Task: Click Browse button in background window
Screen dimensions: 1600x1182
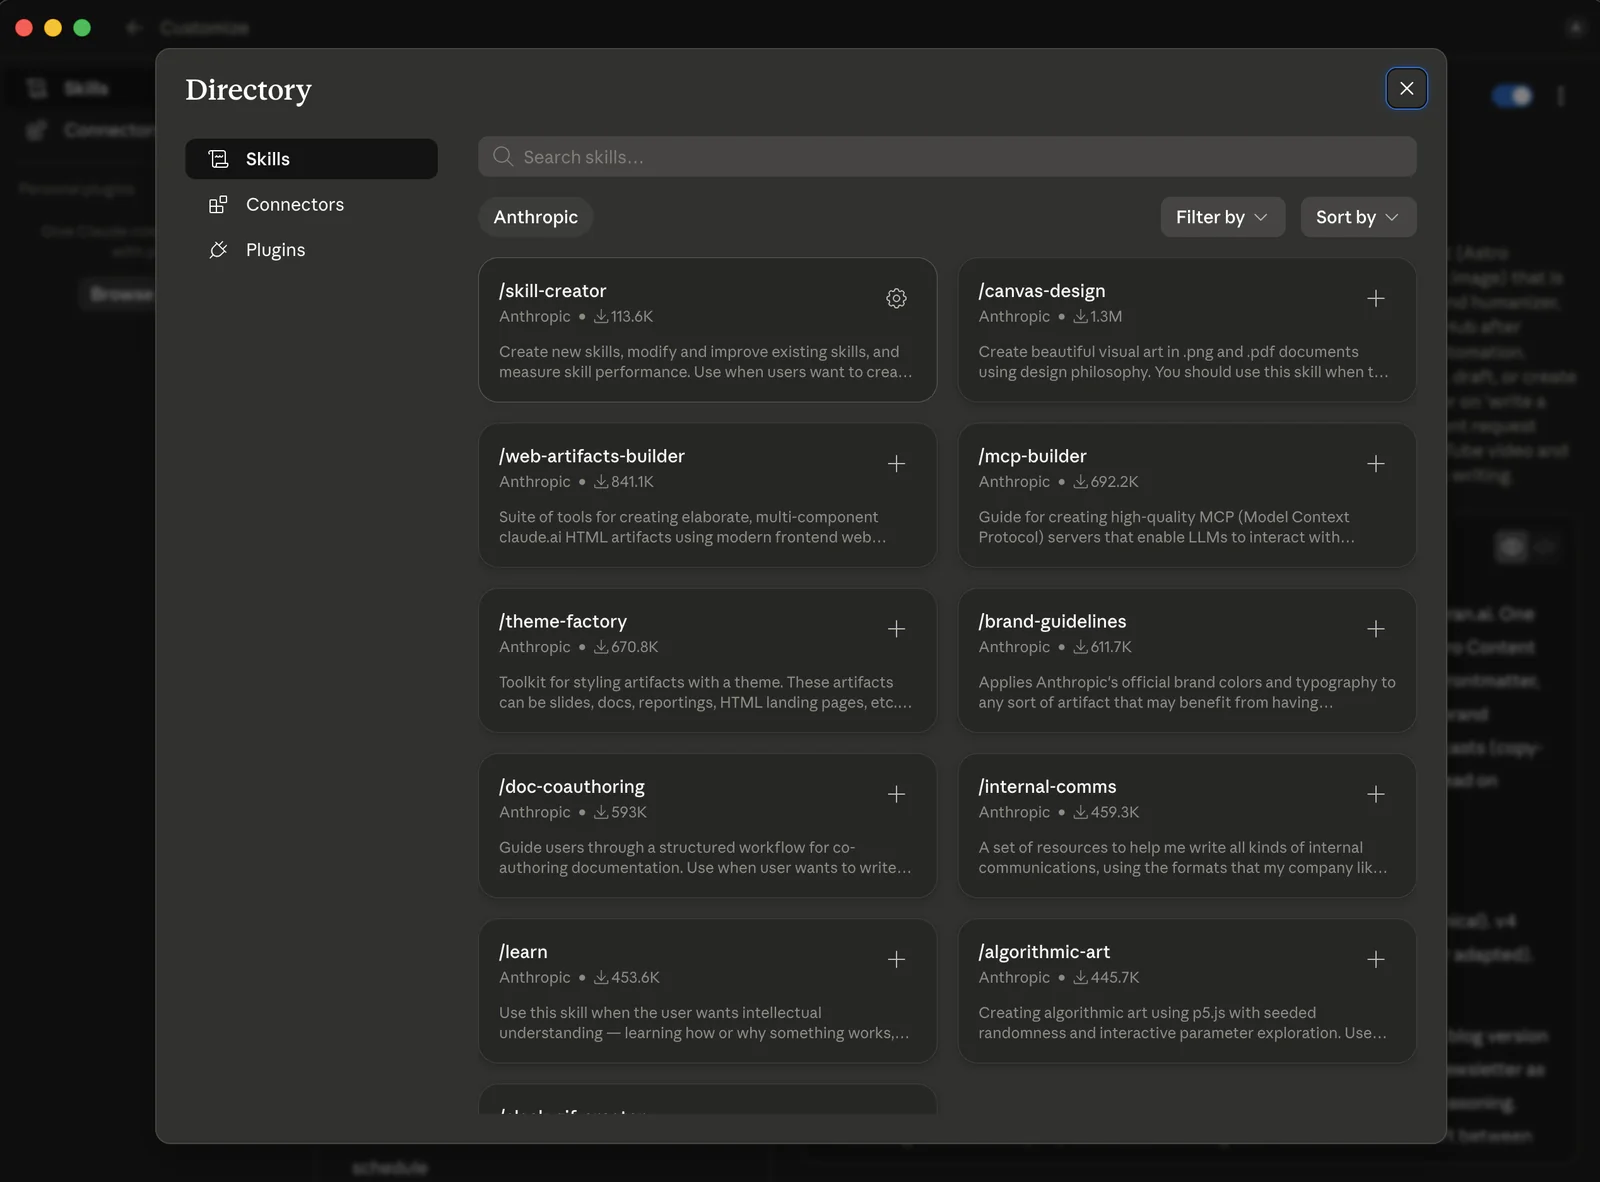Action: 120,294
